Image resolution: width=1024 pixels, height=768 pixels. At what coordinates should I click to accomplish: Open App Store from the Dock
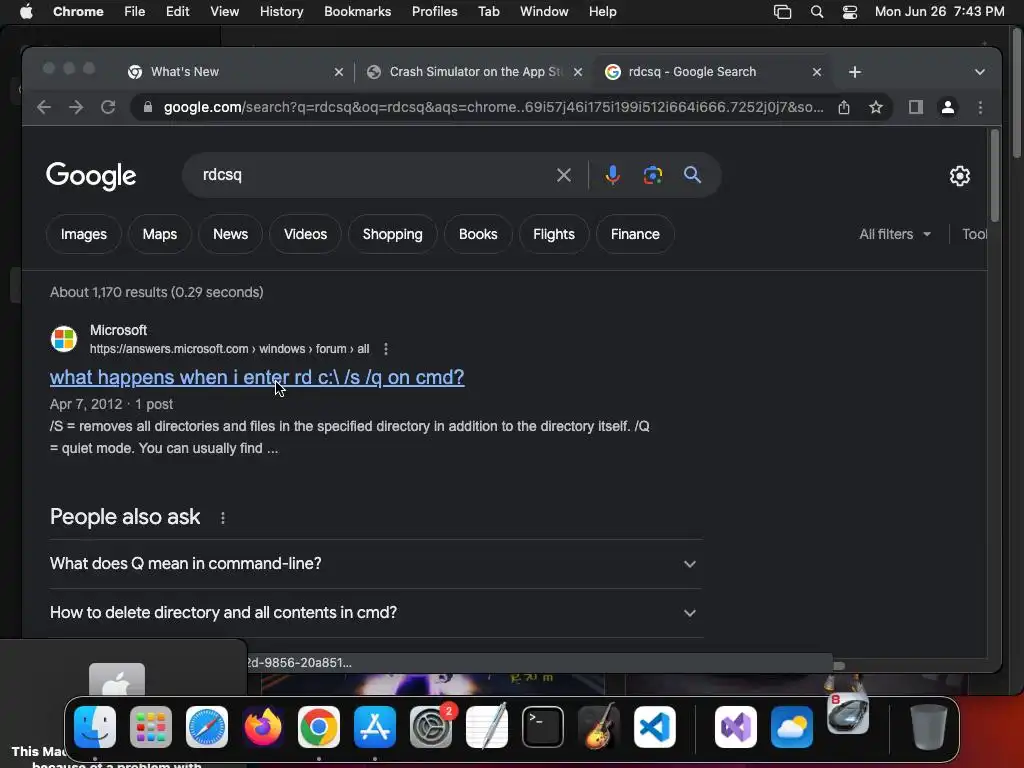tap(375, 727)
